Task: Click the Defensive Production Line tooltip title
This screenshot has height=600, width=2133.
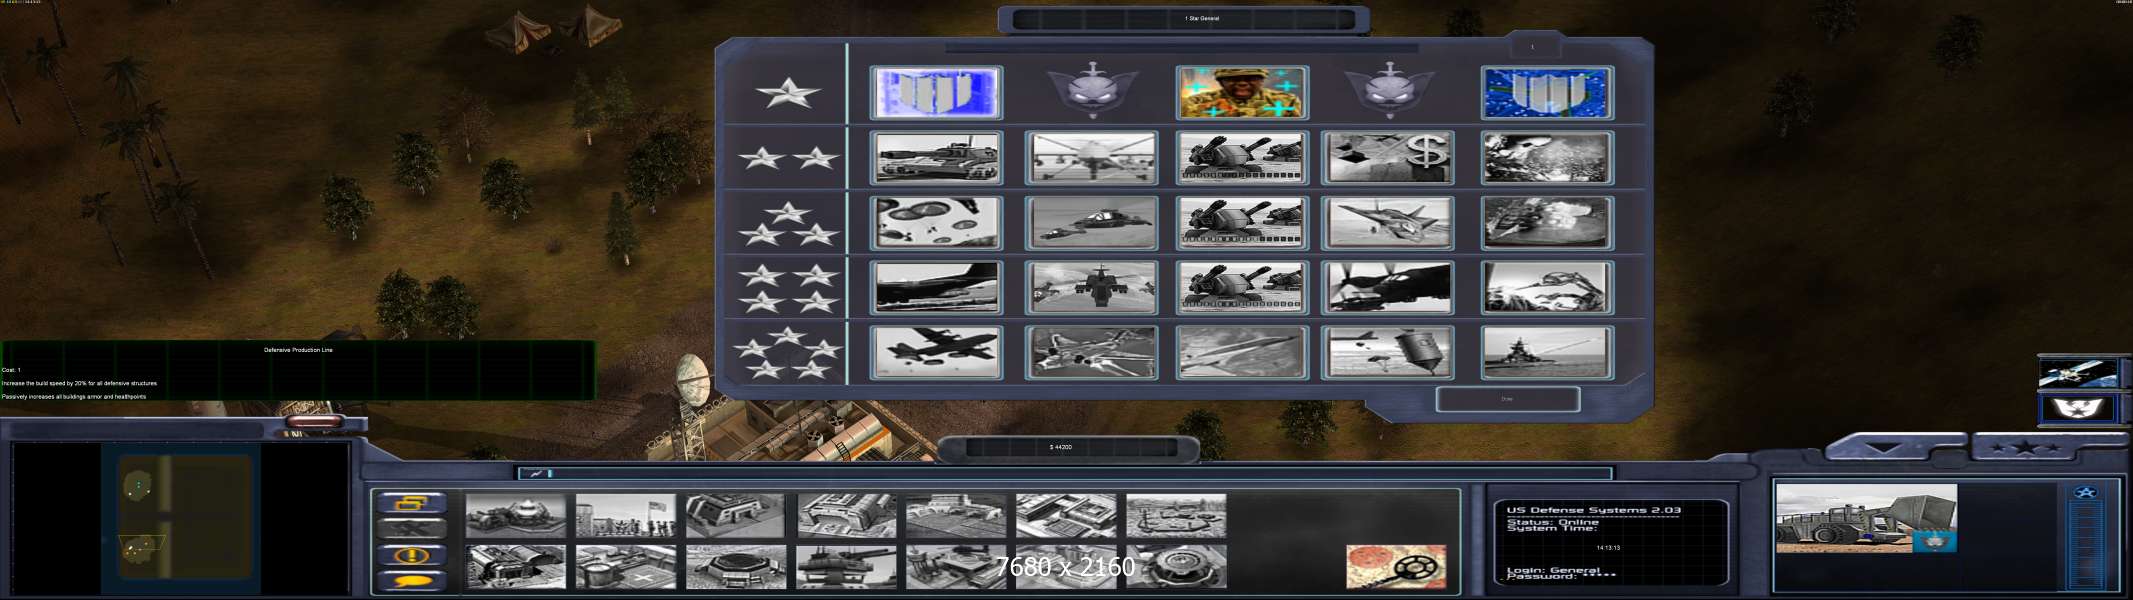Action: click(298, 350)
